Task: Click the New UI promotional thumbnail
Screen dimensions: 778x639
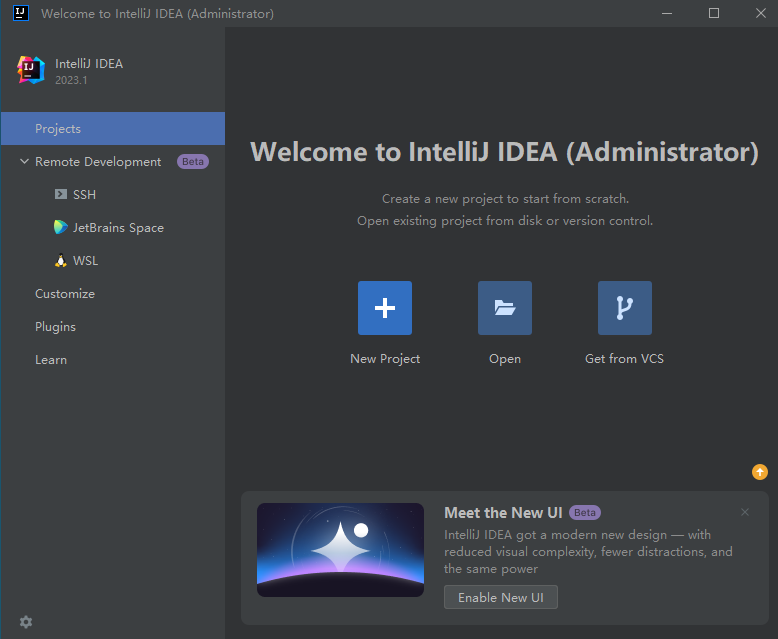Action: (340, 550)
